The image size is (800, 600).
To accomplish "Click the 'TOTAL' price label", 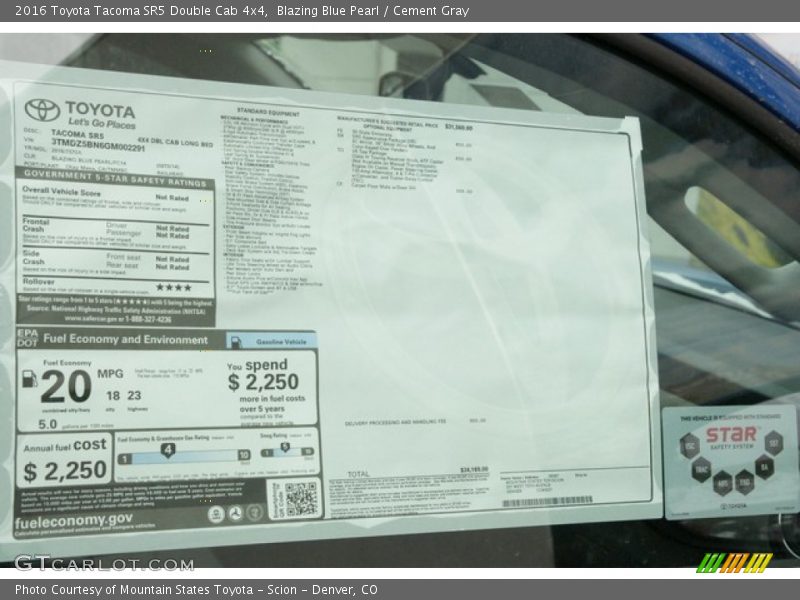I will [358, 474].
